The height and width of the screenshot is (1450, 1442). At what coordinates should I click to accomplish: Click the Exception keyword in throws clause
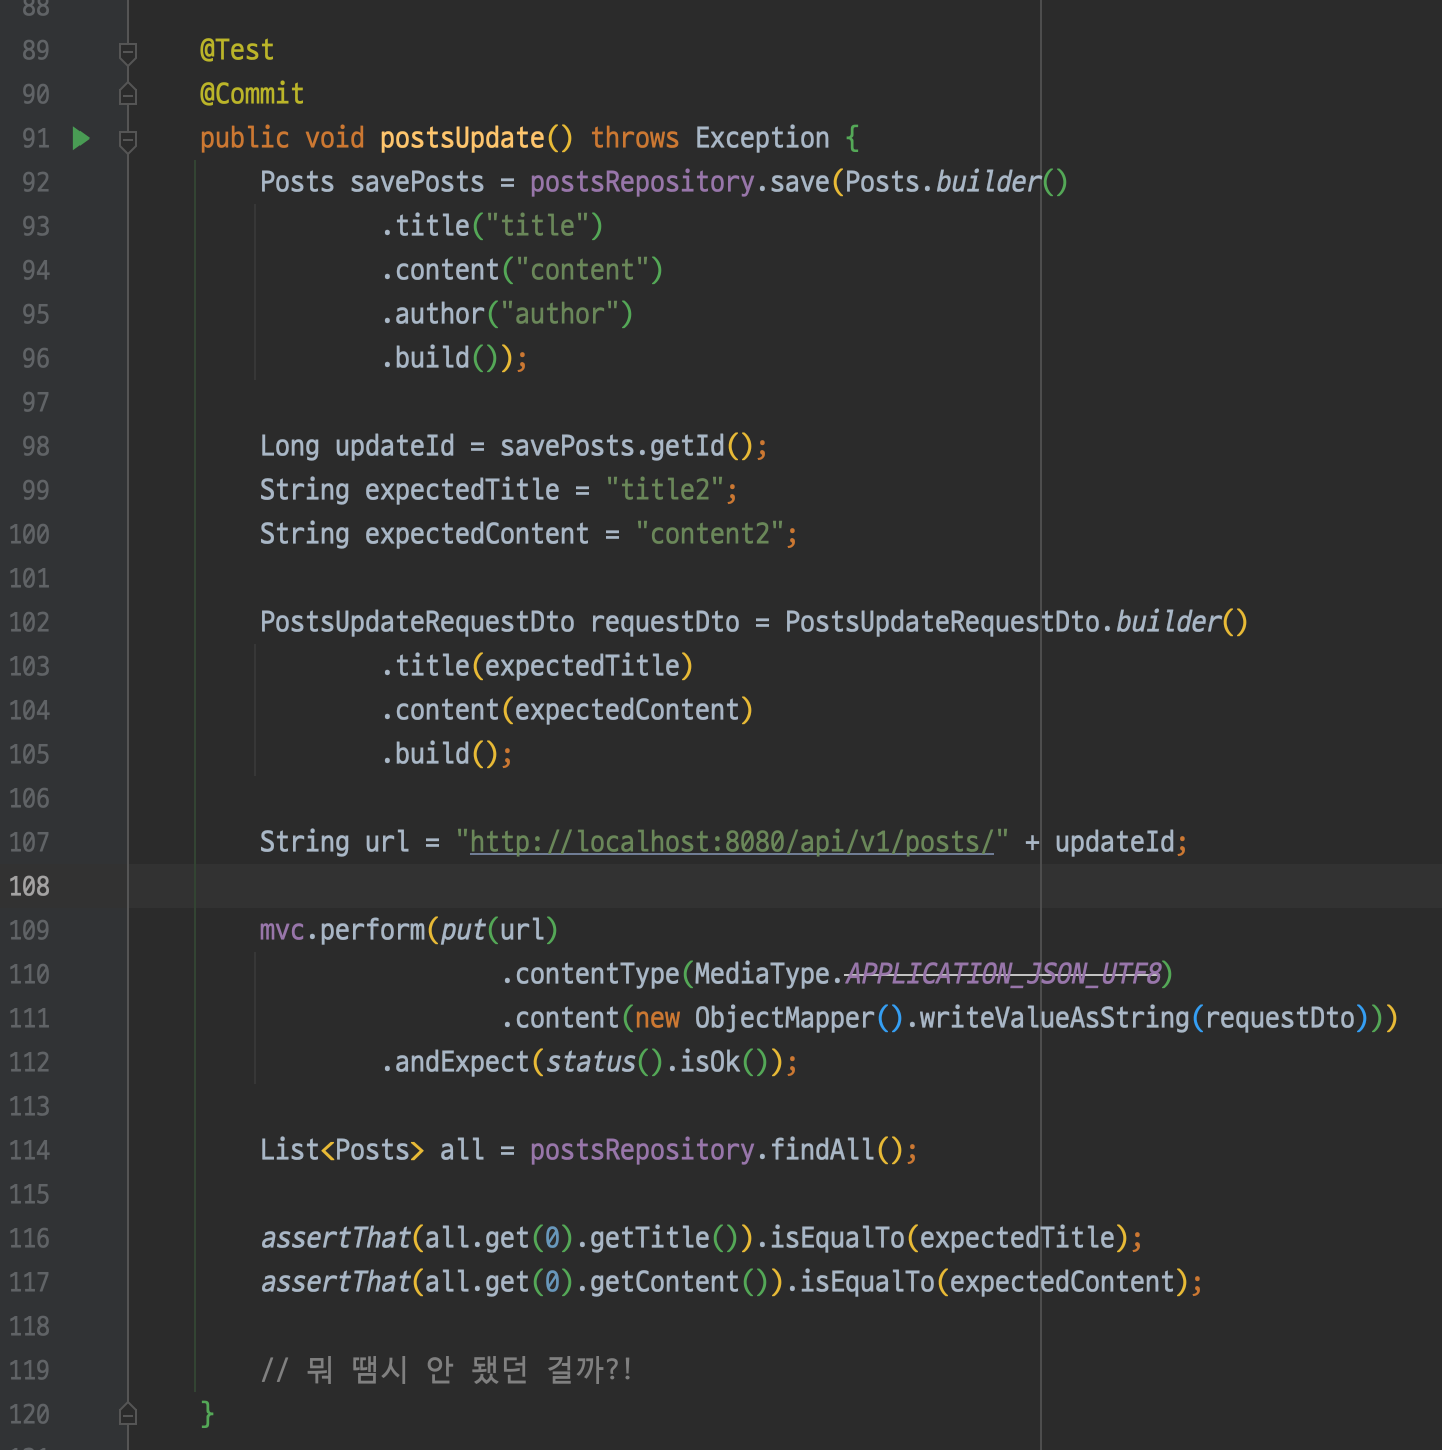pyautogui.click(x=762, y=138)
